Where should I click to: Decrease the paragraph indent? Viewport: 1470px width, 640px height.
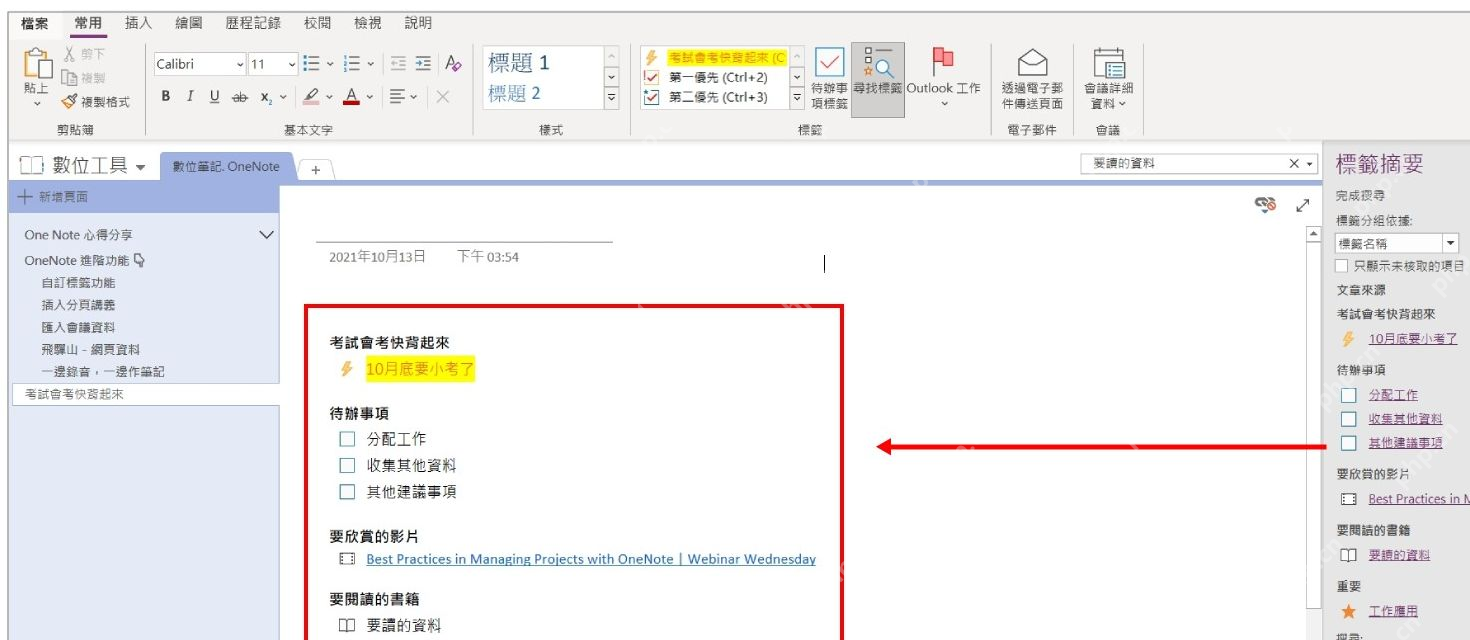397,64
